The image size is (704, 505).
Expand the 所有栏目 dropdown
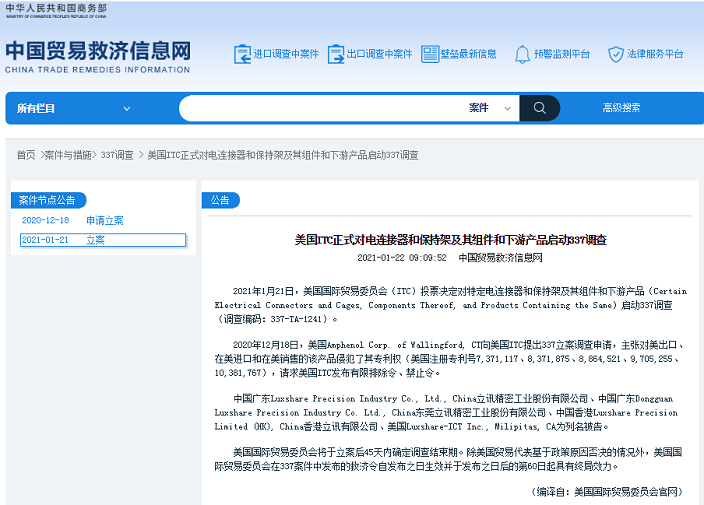coord(74,108)
